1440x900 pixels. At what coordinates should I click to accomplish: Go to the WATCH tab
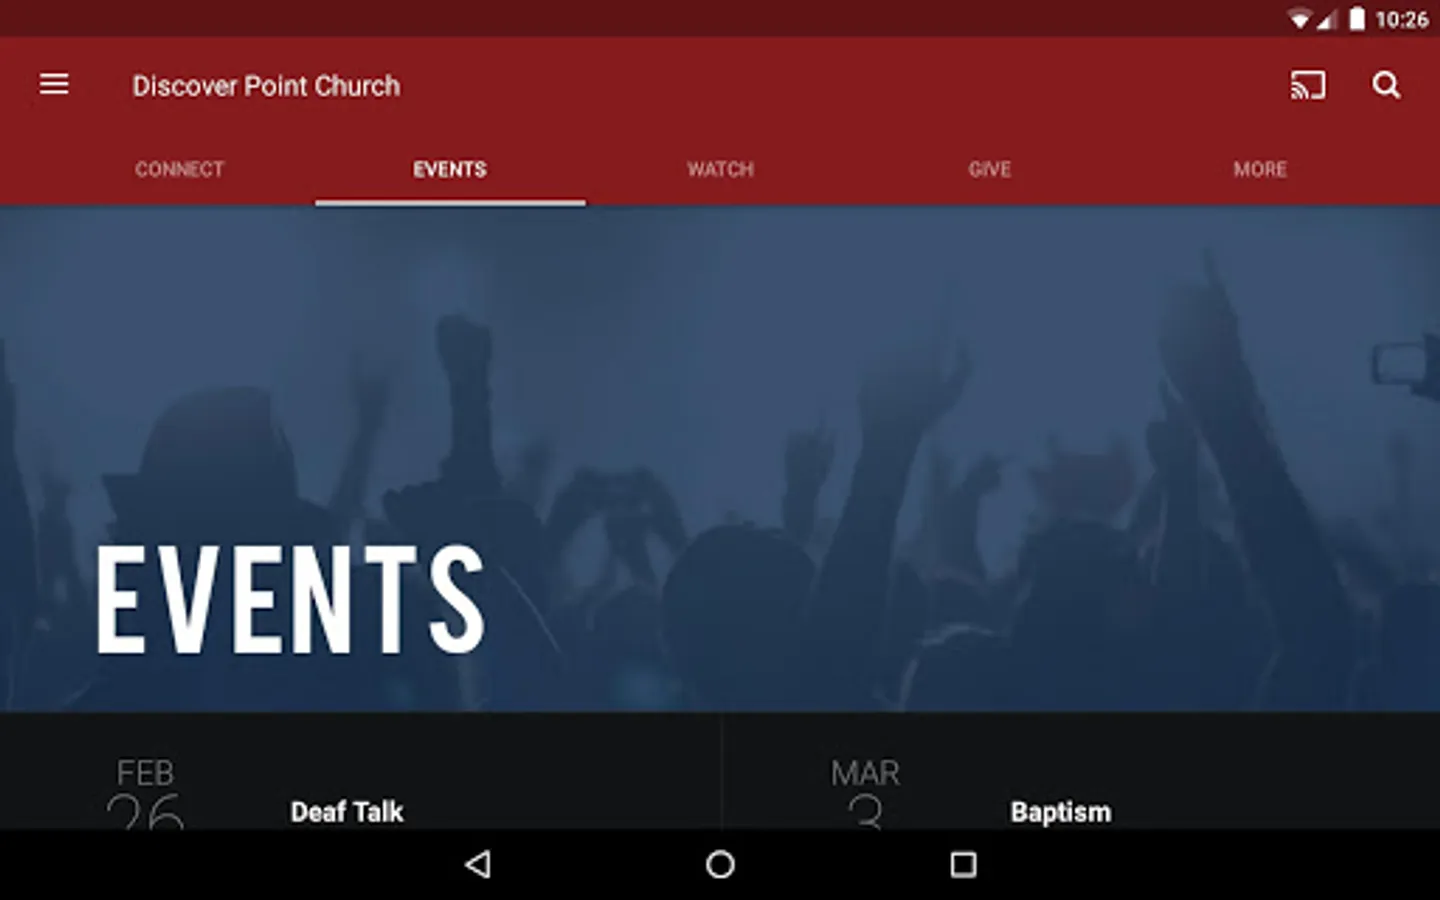720,169
